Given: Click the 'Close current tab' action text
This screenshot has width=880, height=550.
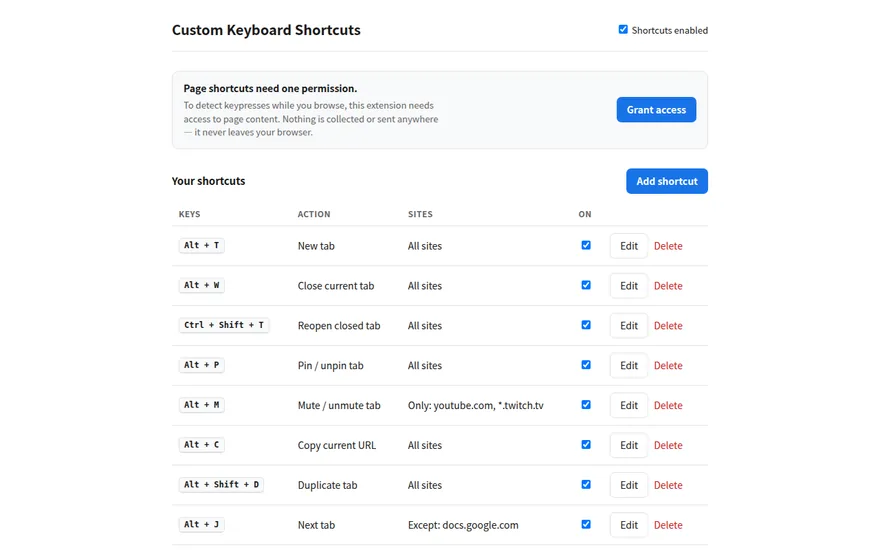Looking at the screenshot, I should point(336,286).
